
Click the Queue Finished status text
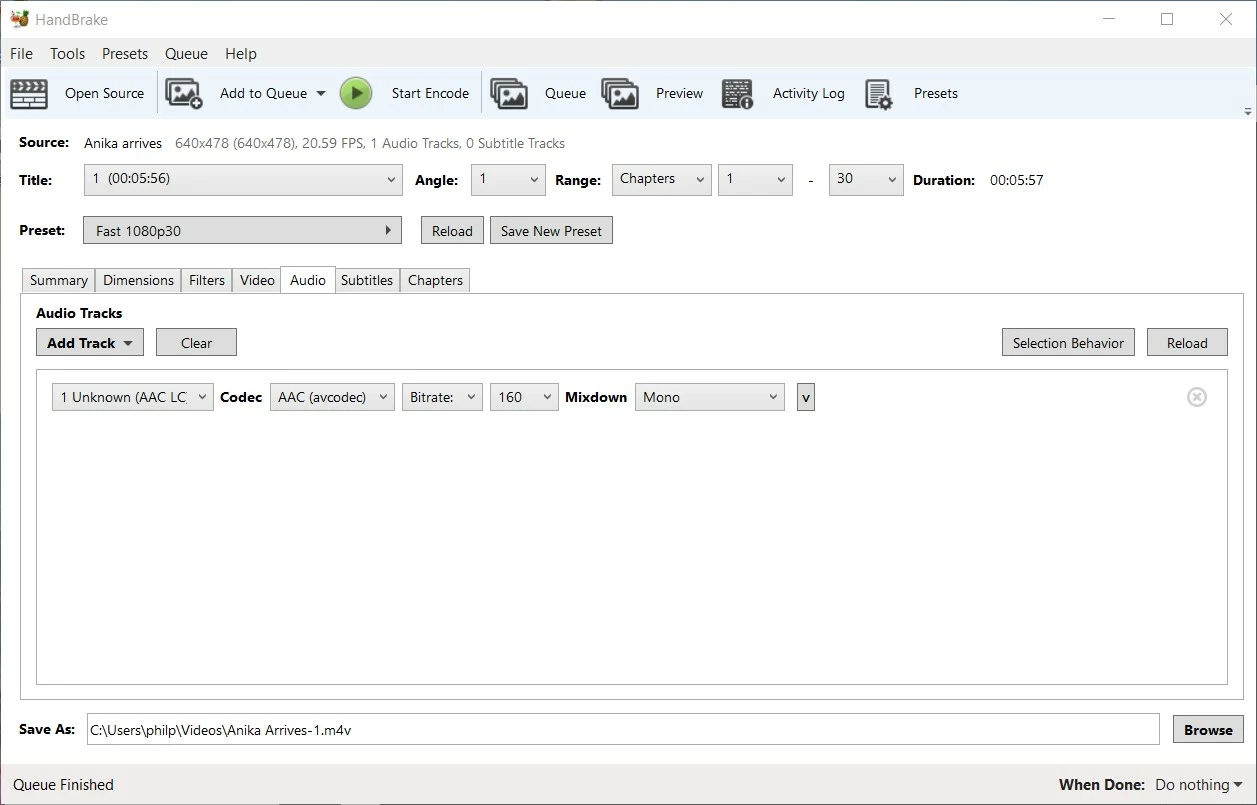63,785
